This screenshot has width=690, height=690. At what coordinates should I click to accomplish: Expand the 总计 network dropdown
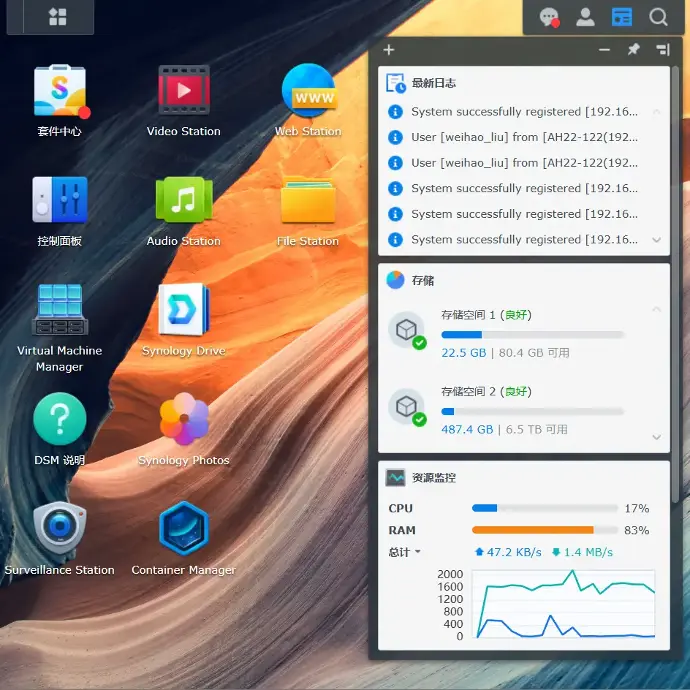click(x=405, y=552)
